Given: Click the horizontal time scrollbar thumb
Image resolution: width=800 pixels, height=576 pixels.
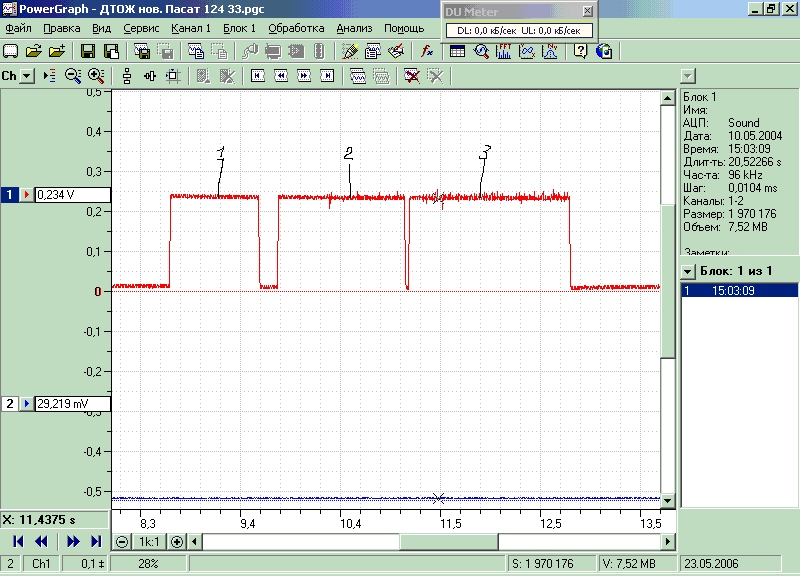Looking at the screenshot, I should coord(449,542).
